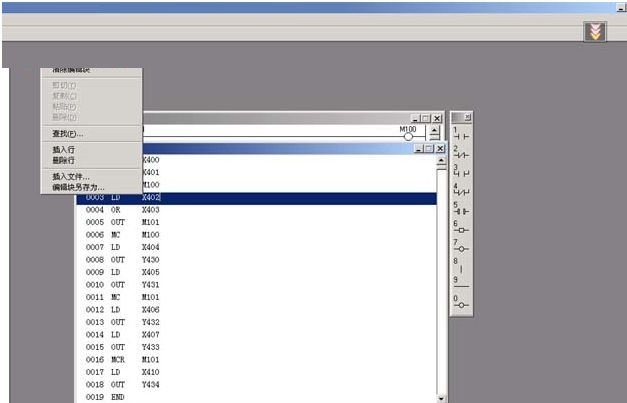
Task: Select step 0006 MC M100
Action: point(256,235)
